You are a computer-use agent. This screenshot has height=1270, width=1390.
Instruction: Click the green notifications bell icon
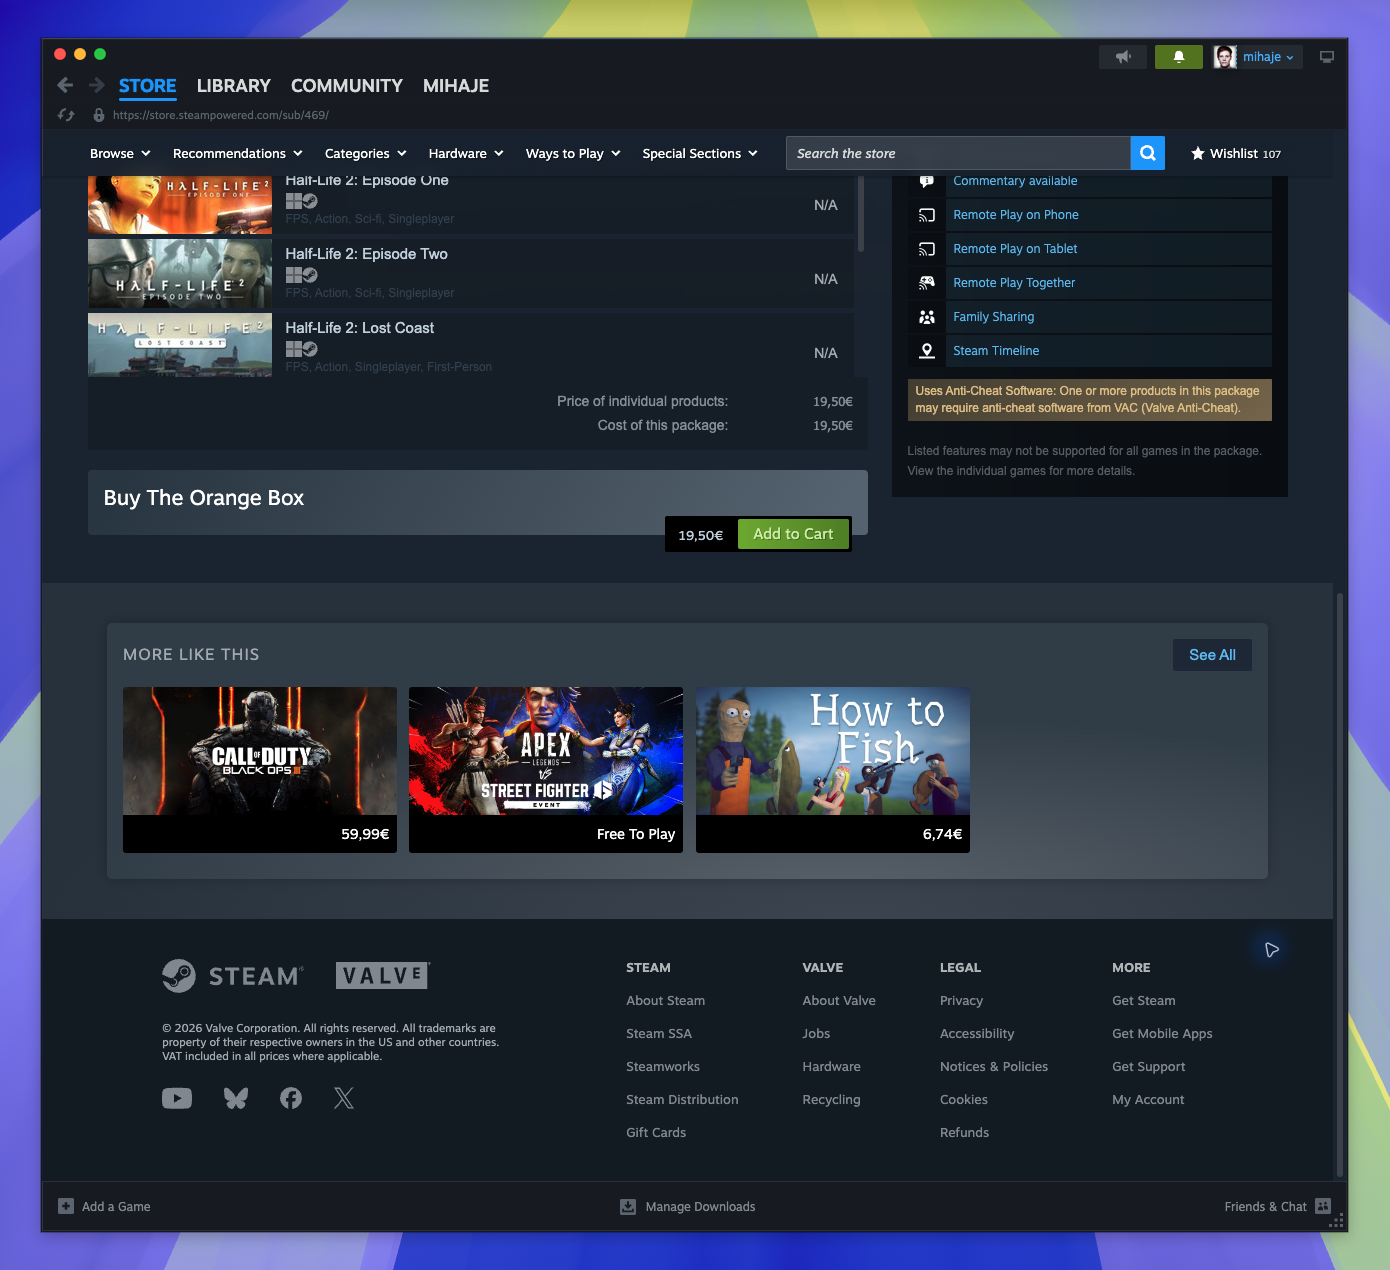[x=1179, y=57]
